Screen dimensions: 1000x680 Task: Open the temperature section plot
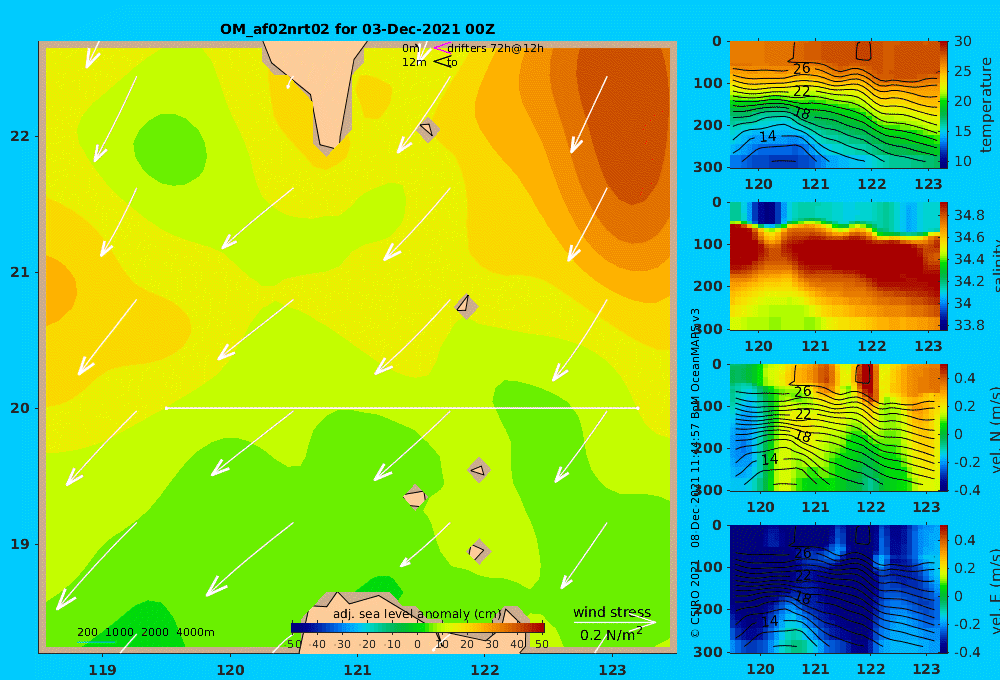(x=835, y=105)
